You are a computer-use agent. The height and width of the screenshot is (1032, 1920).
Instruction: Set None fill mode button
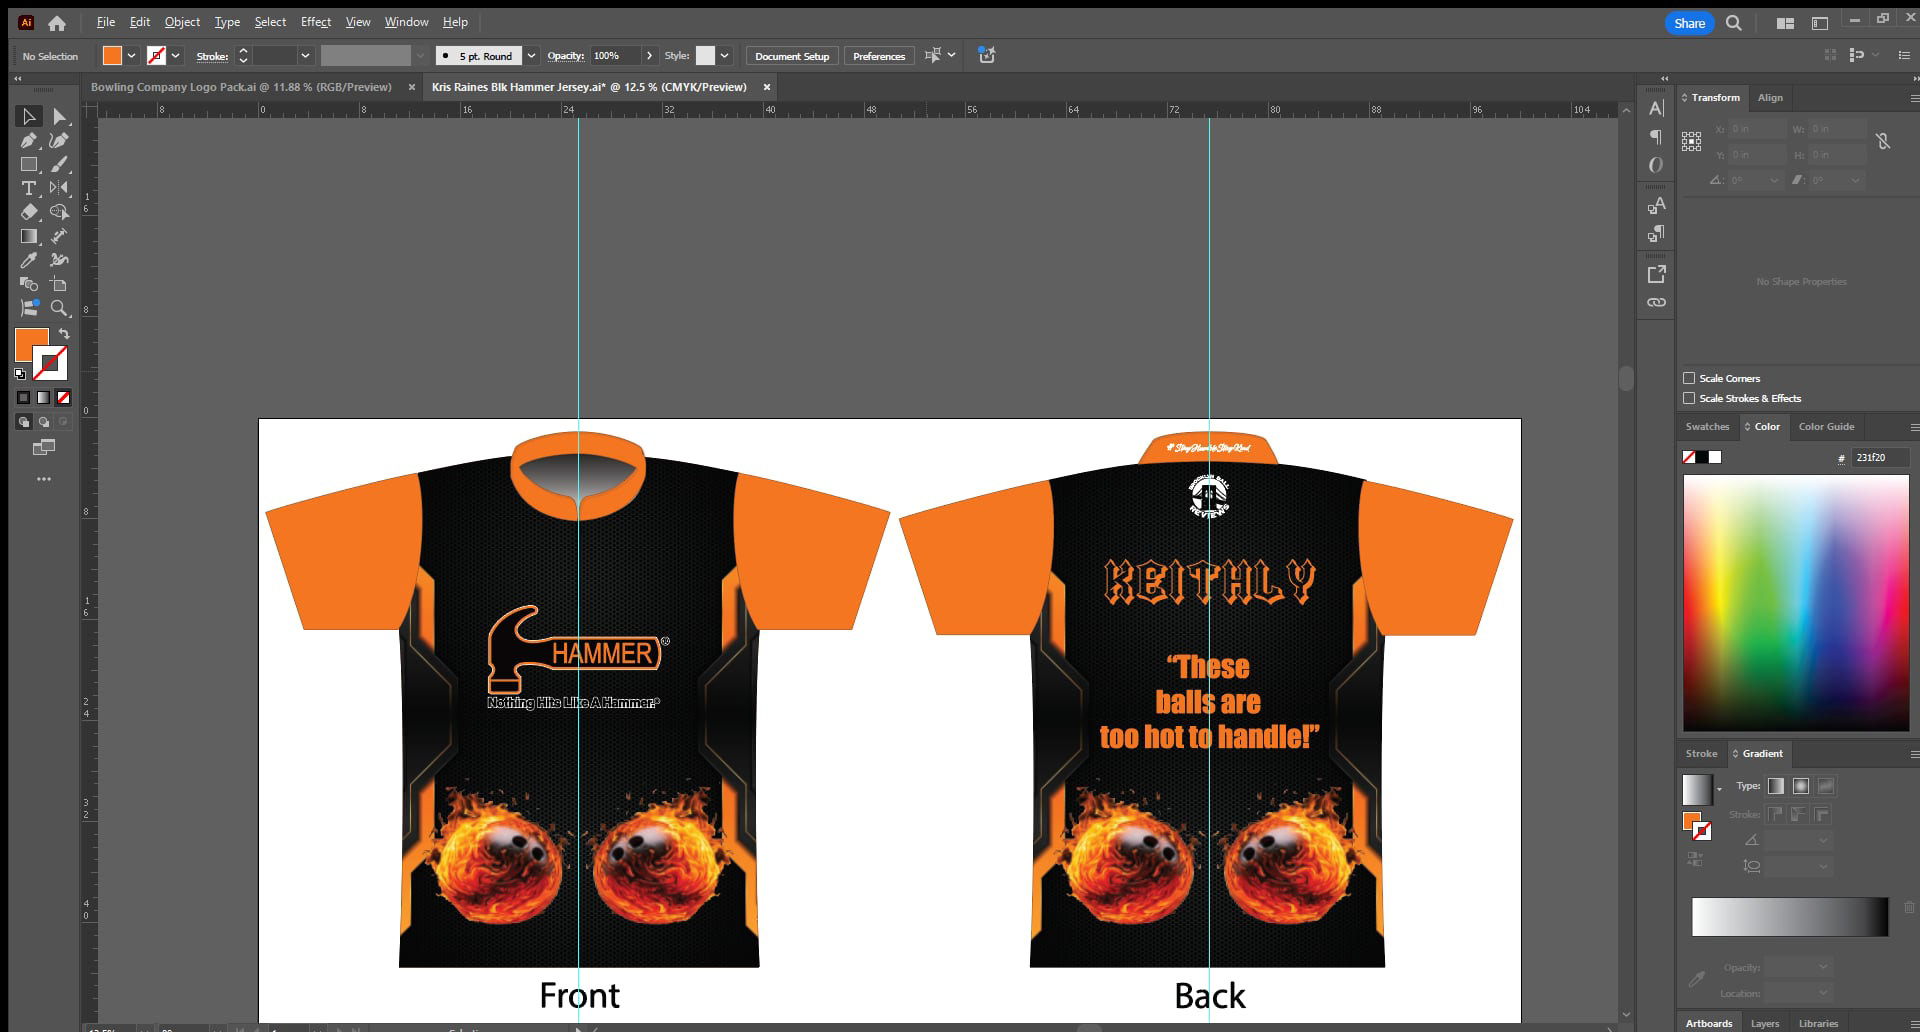63,398
